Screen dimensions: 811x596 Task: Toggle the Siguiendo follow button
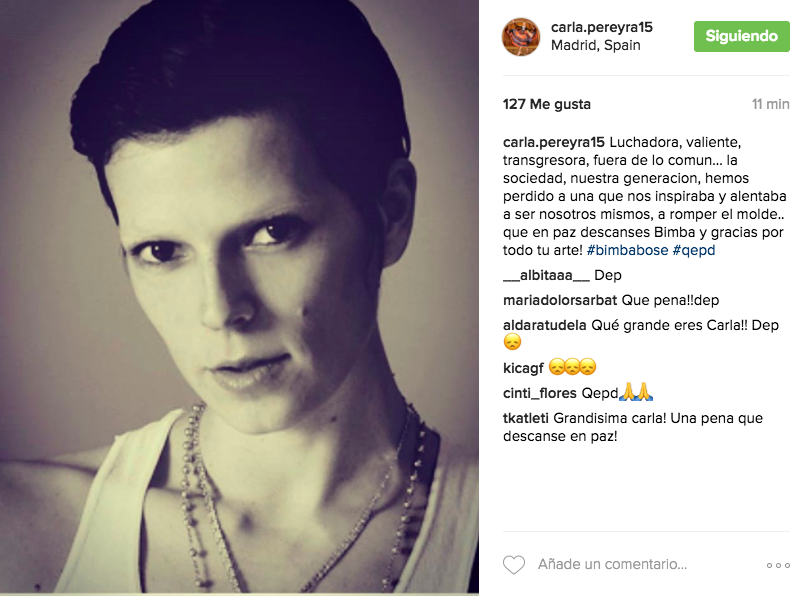pyautogui.click(x=742, y=36)
